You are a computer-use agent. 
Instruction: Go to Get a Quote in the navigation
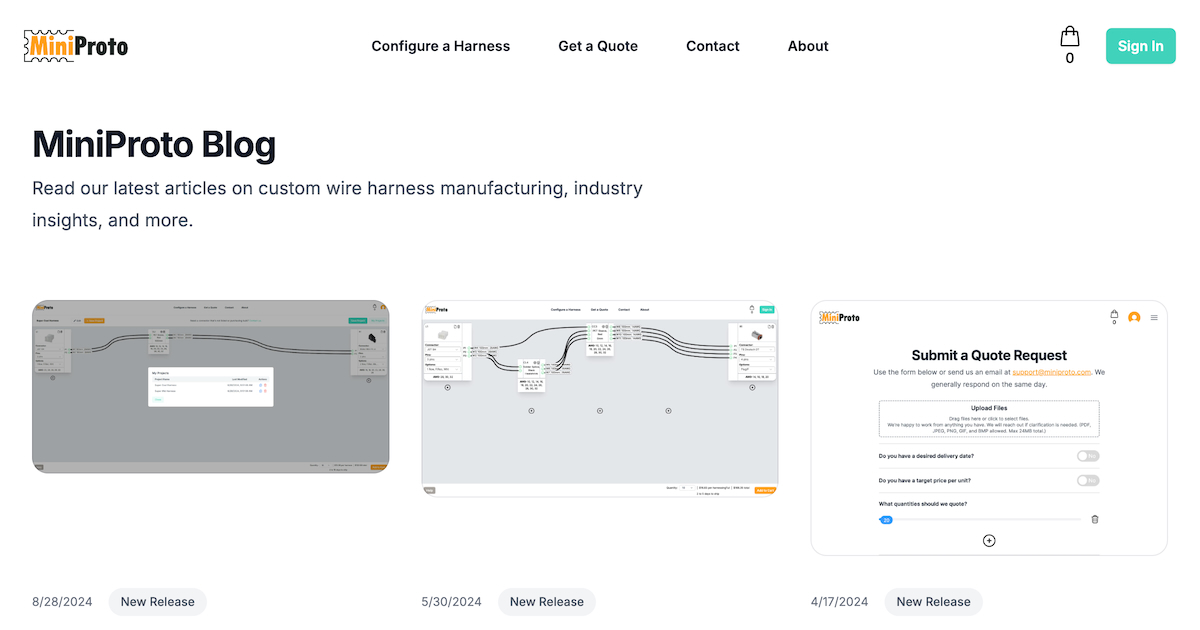598,46
